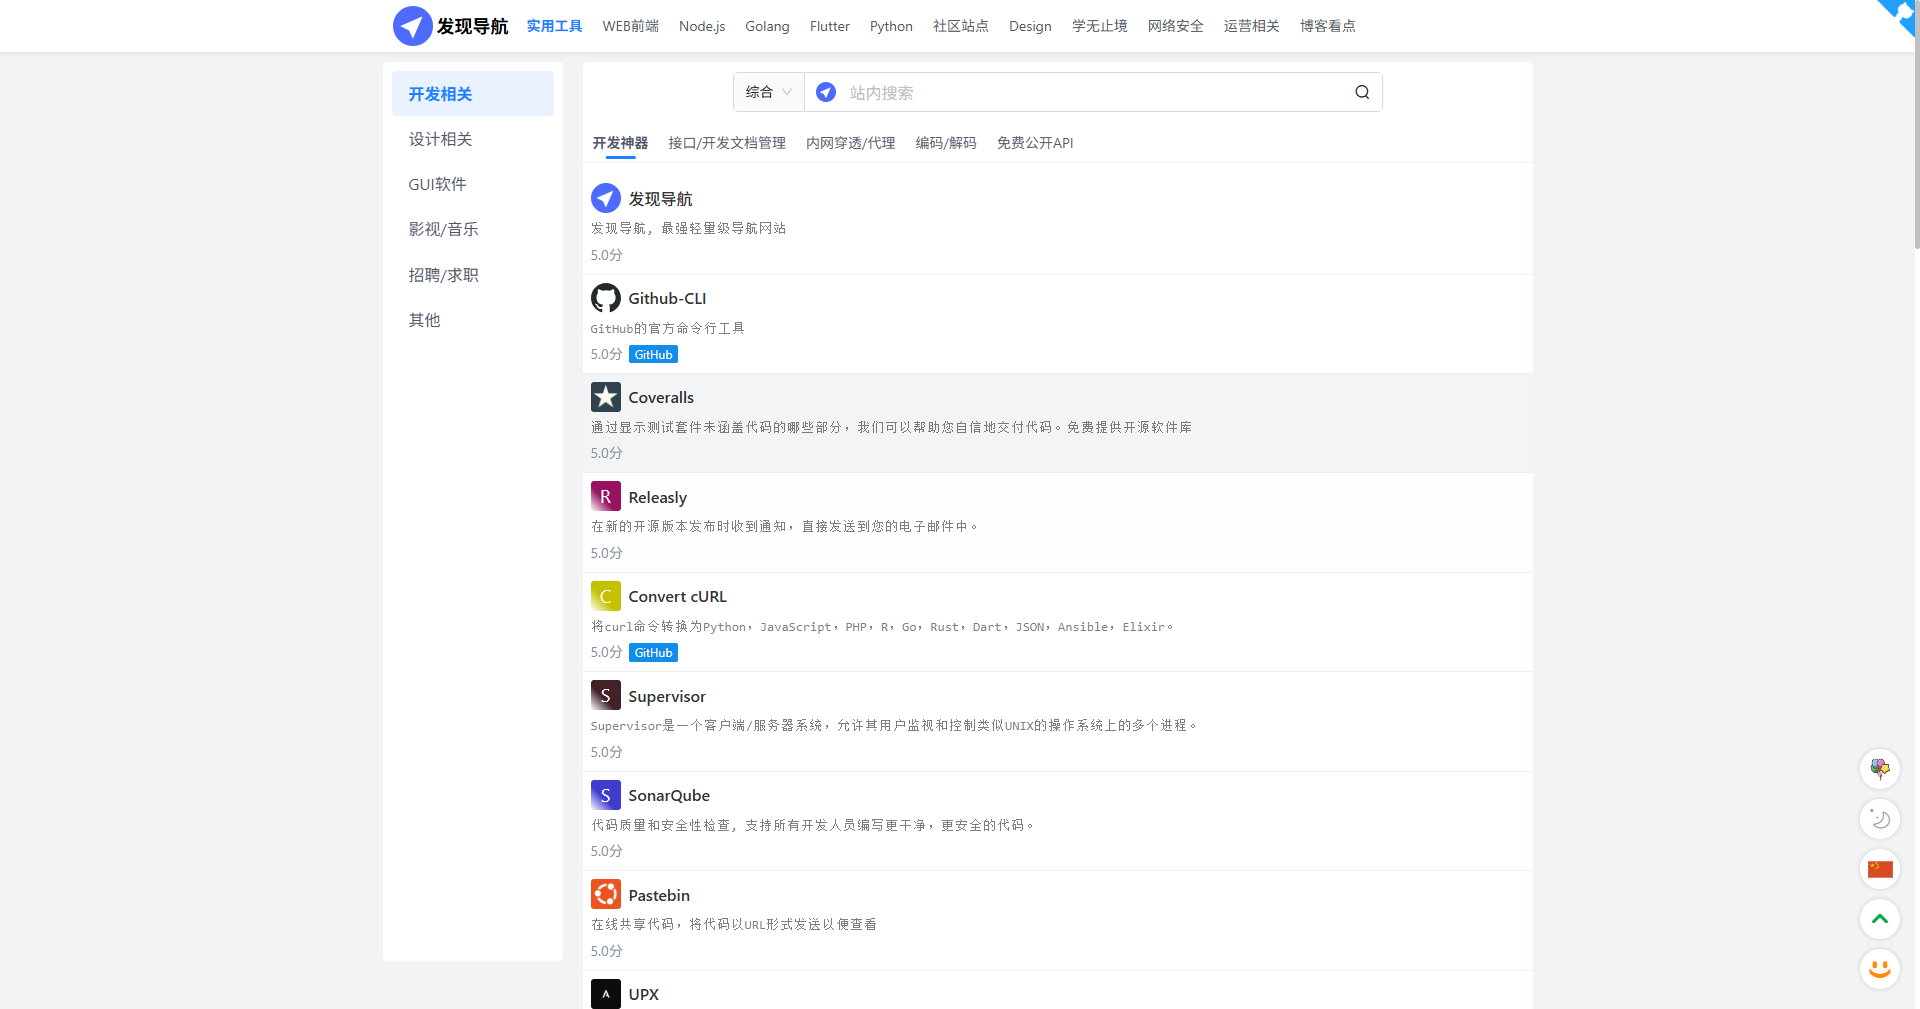Click the GitHub badge under Convert cURL

coord(653,652)
